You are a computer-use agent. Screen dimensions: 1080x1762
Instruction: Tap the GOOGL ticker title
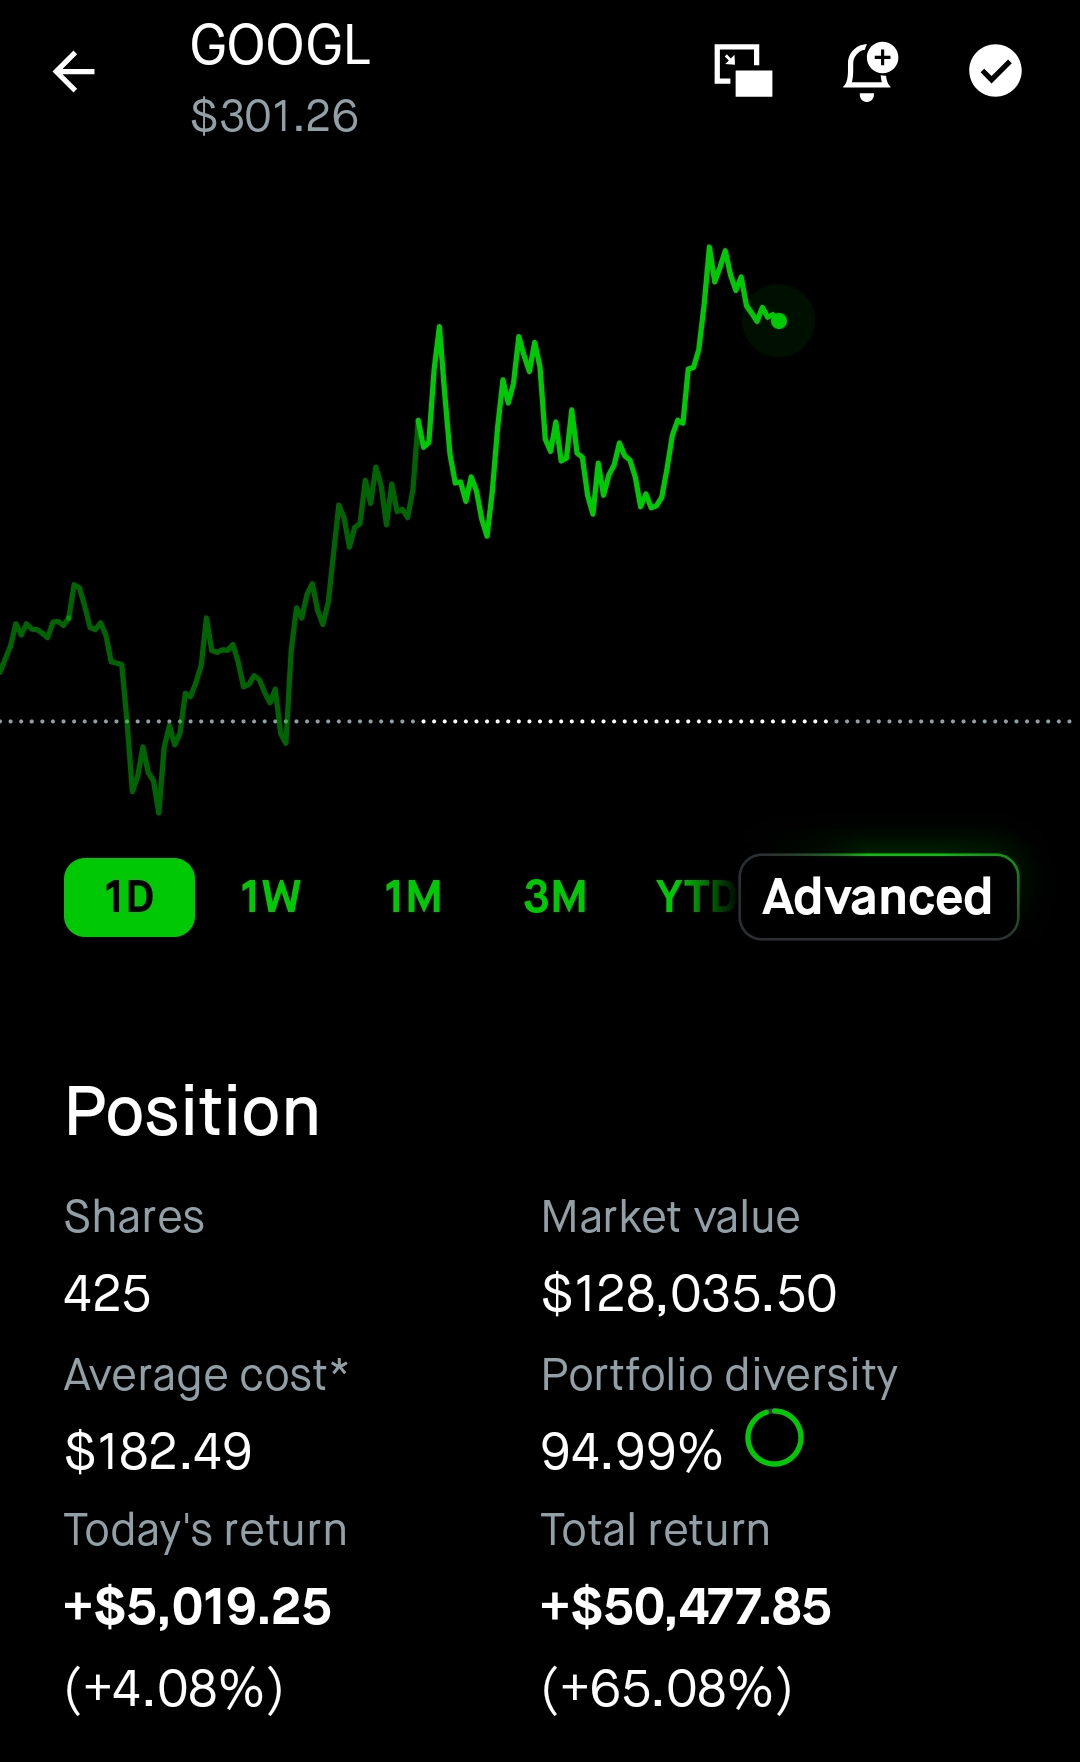click(280, 46)
